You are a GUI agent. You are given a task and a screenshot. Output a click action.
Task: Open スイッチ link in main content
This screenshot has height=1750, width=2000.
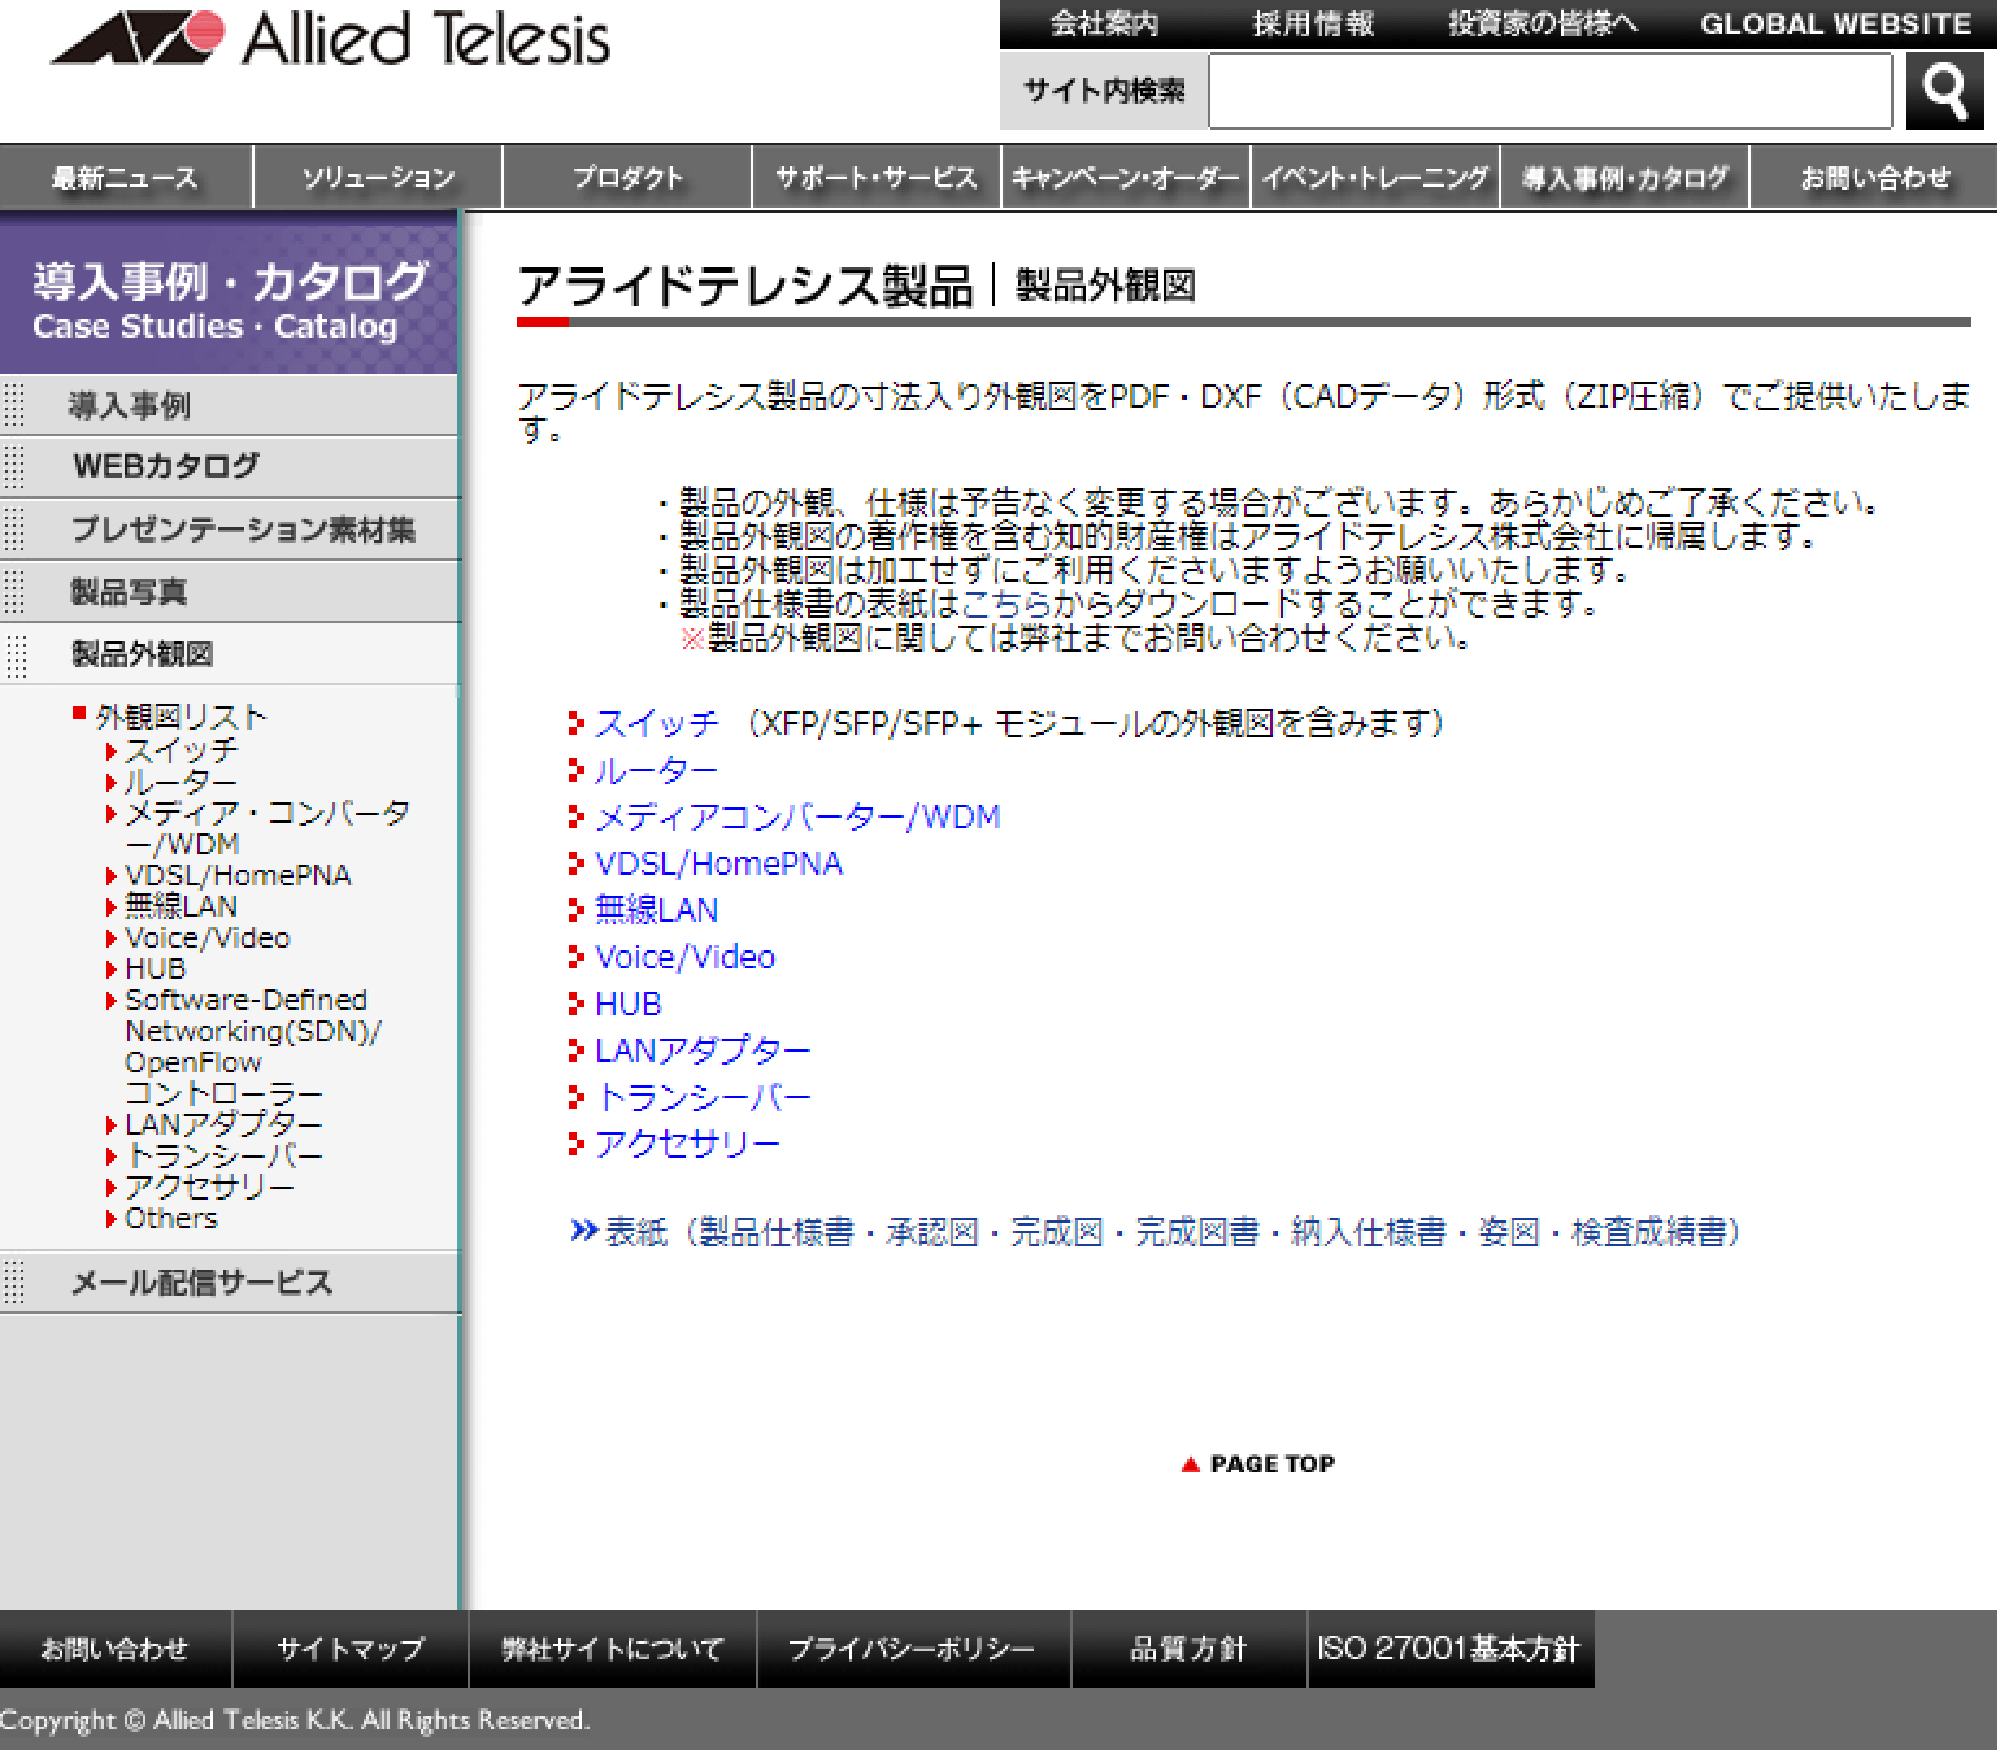(x=656, y=723)
